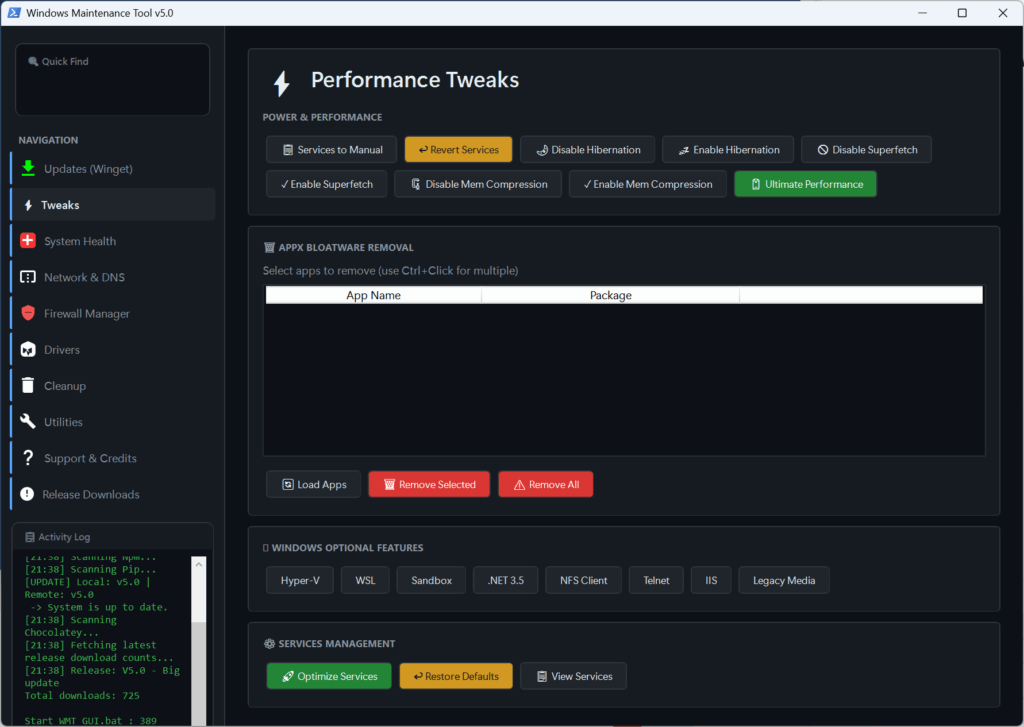Run Optimize Services

[x=328, y=675]
